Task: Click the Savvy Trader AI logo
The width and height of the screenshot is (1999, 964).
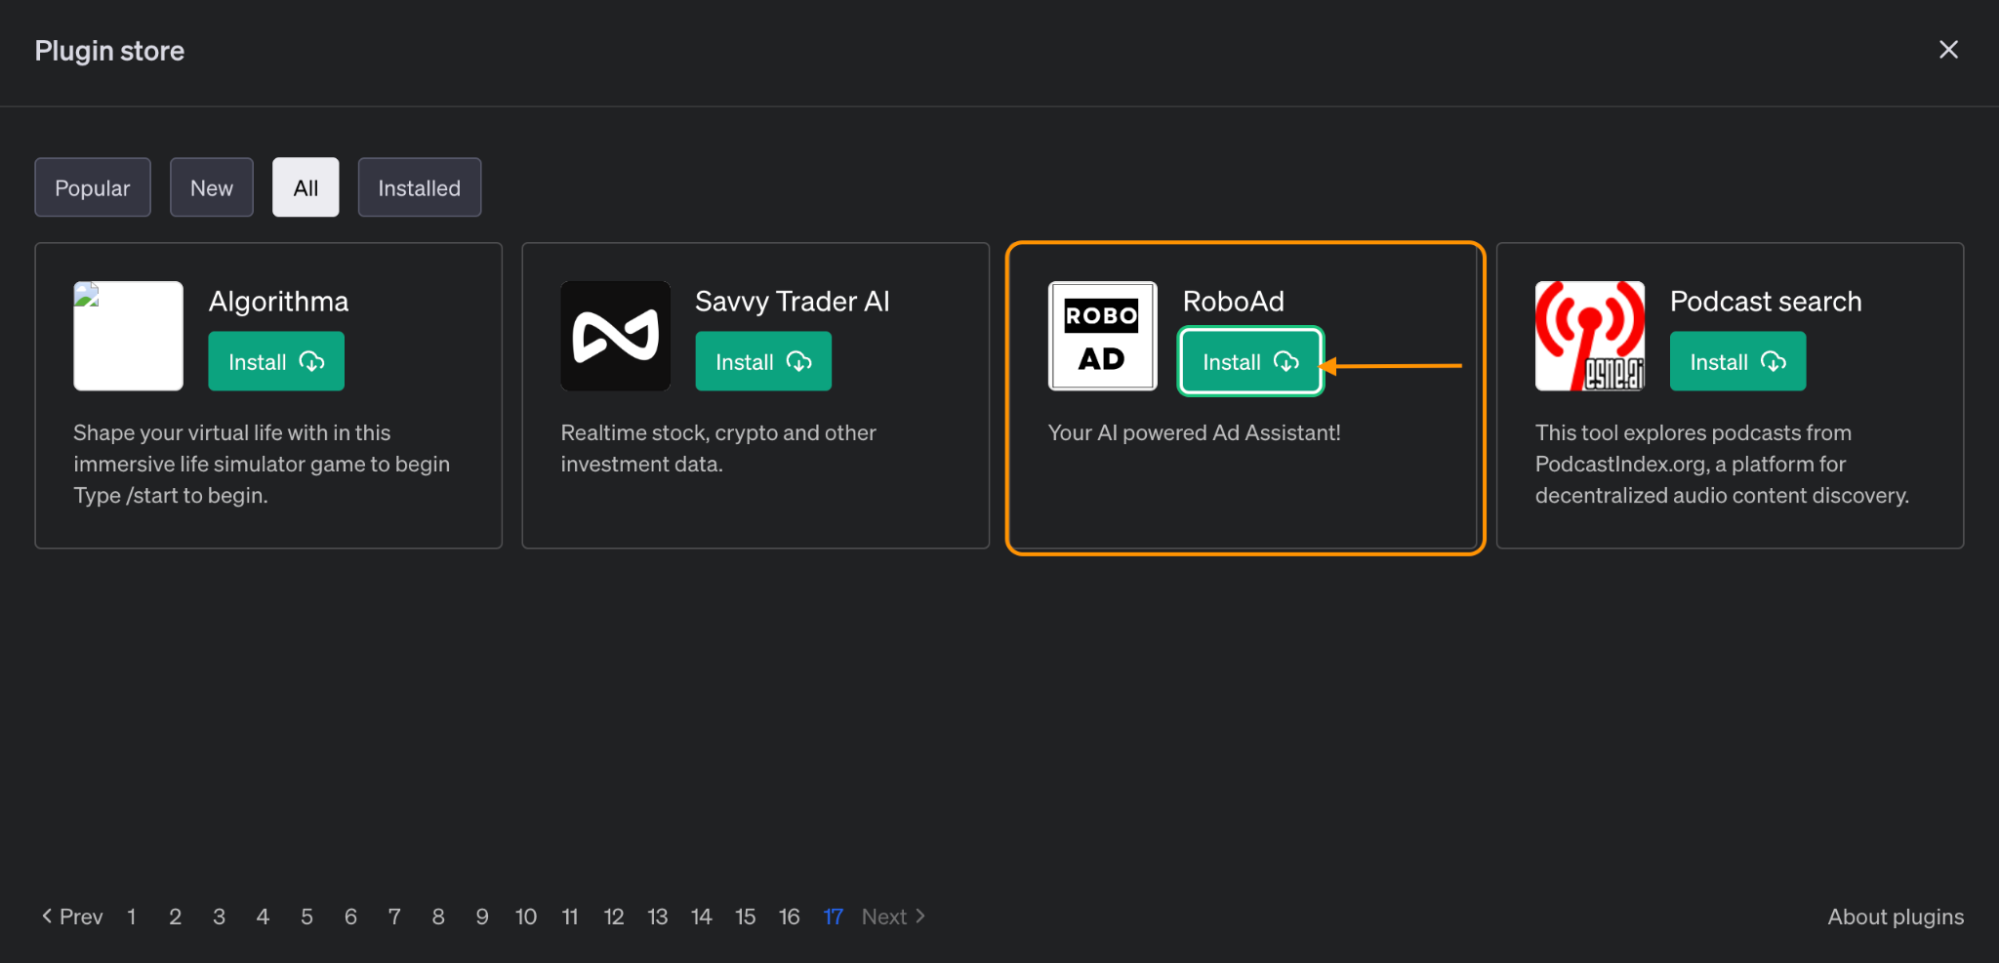Action: [616, 336]
